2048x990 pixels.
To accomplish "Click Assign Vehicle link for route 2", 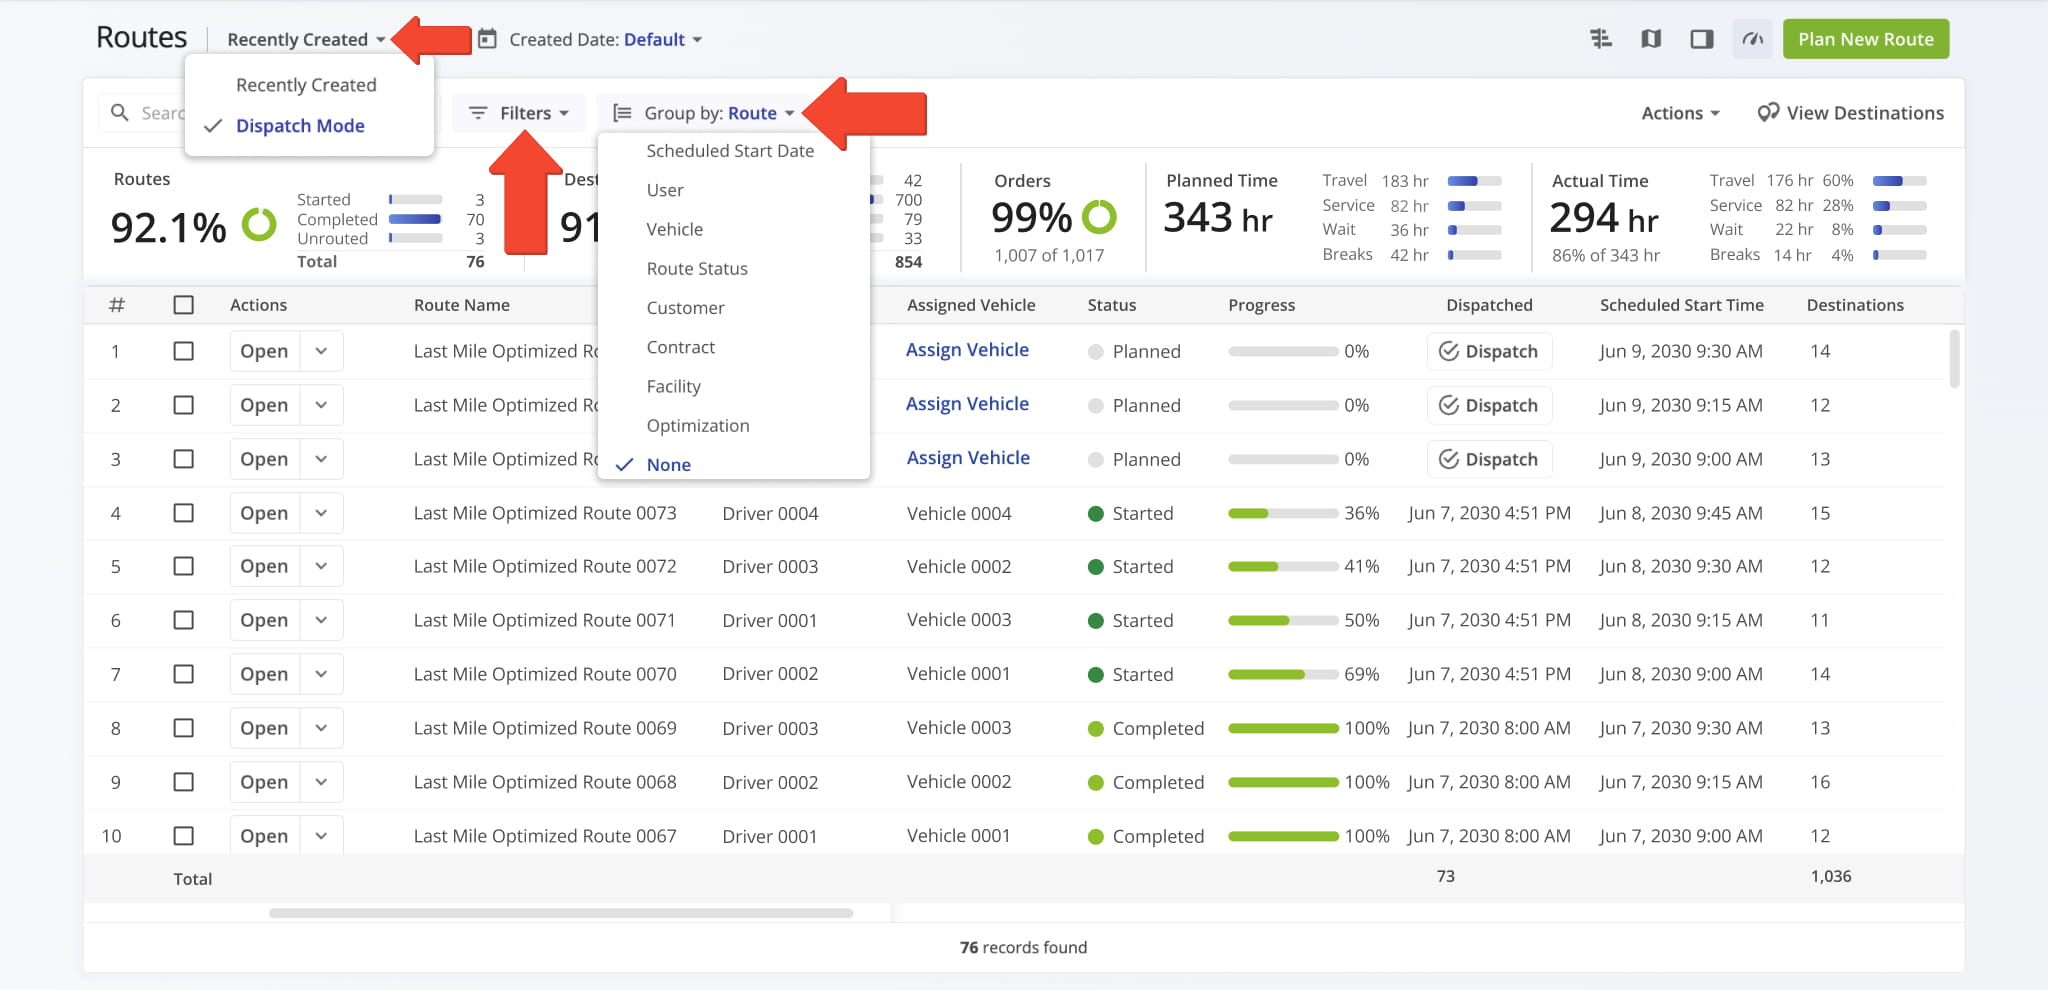I will pyautogui.click(x=967, y=404).
